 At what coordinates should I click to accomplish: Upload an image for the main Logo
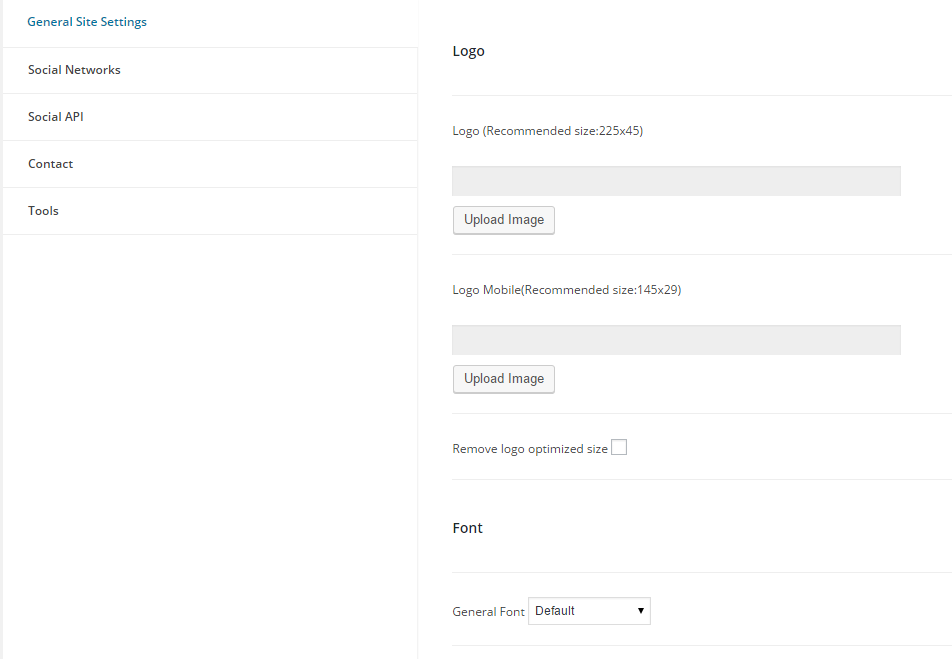[504, 220]
